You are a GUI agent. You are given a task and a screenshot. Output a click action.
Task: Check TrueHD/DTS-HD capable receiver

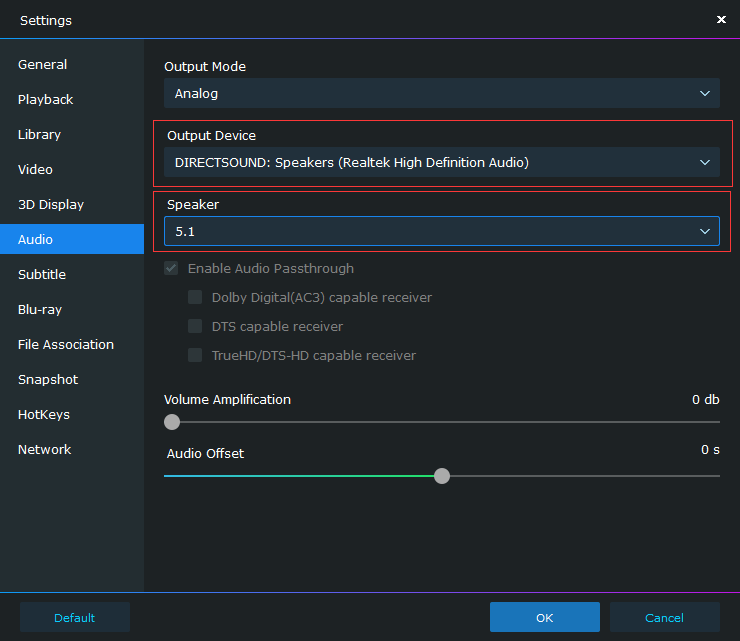pos(195,355)
